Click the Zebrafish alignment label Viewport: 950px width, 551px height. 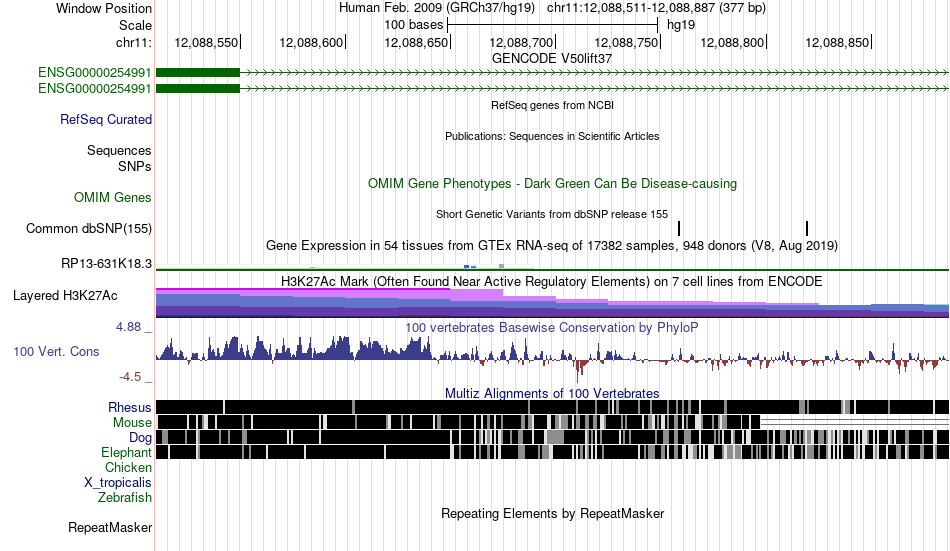(125, 497)
